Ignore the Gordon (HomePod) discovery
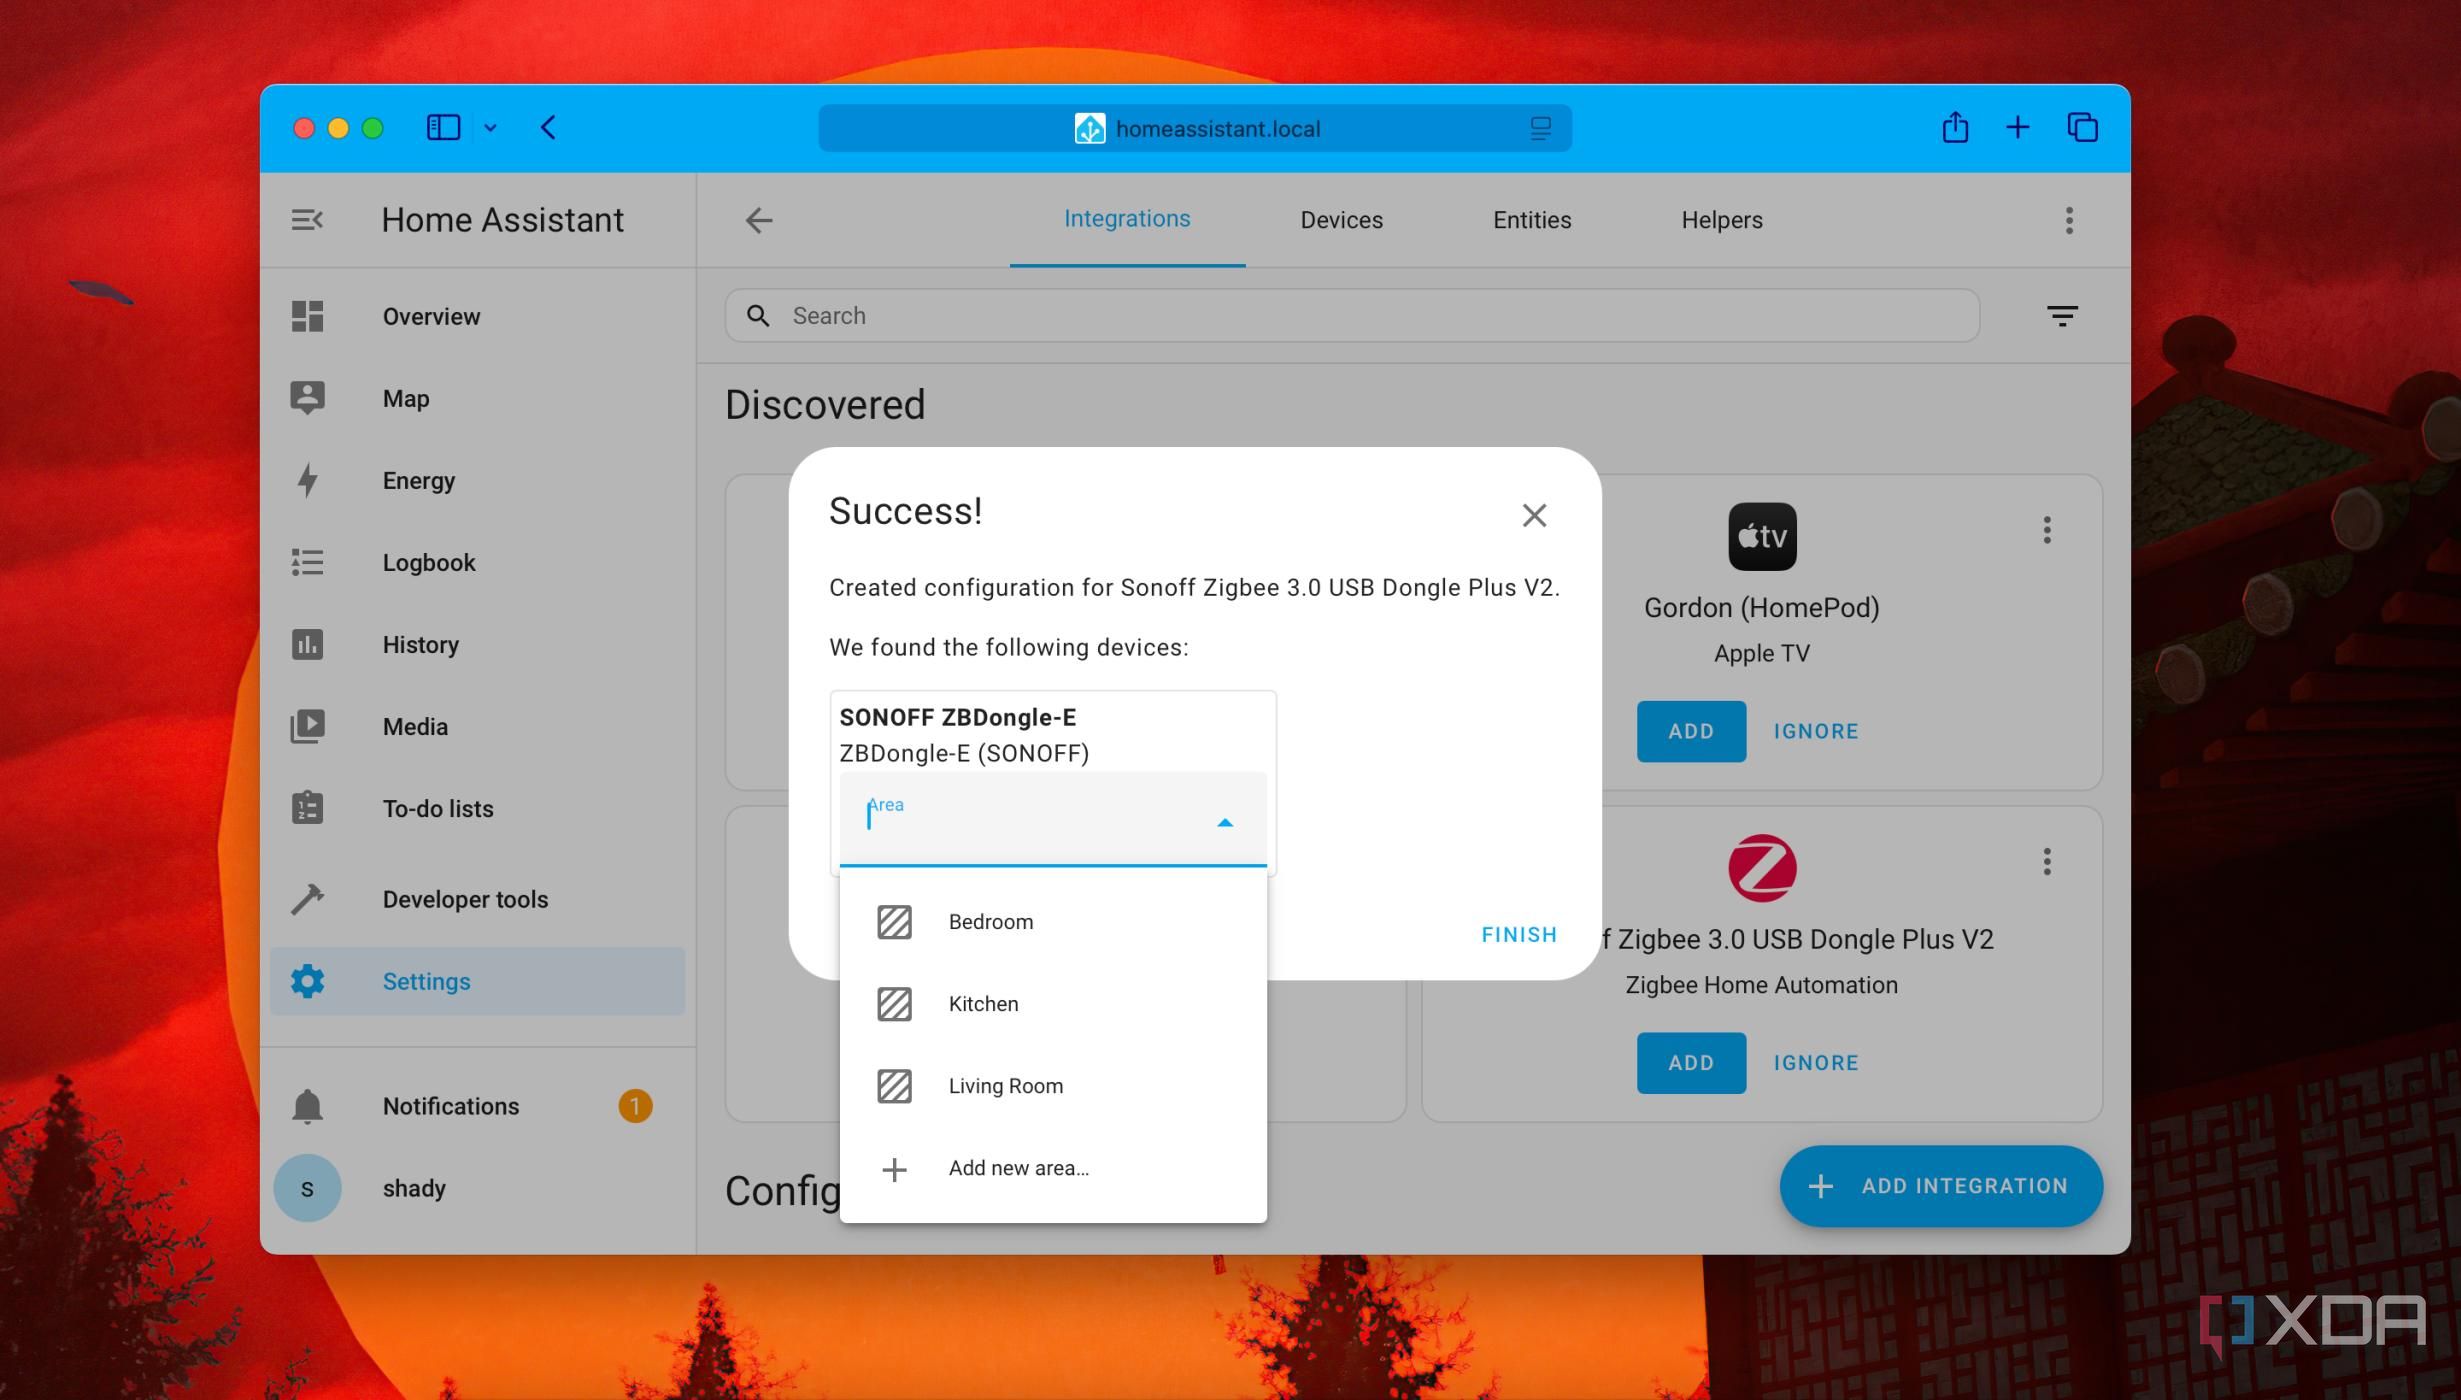 pos(1816,731)
